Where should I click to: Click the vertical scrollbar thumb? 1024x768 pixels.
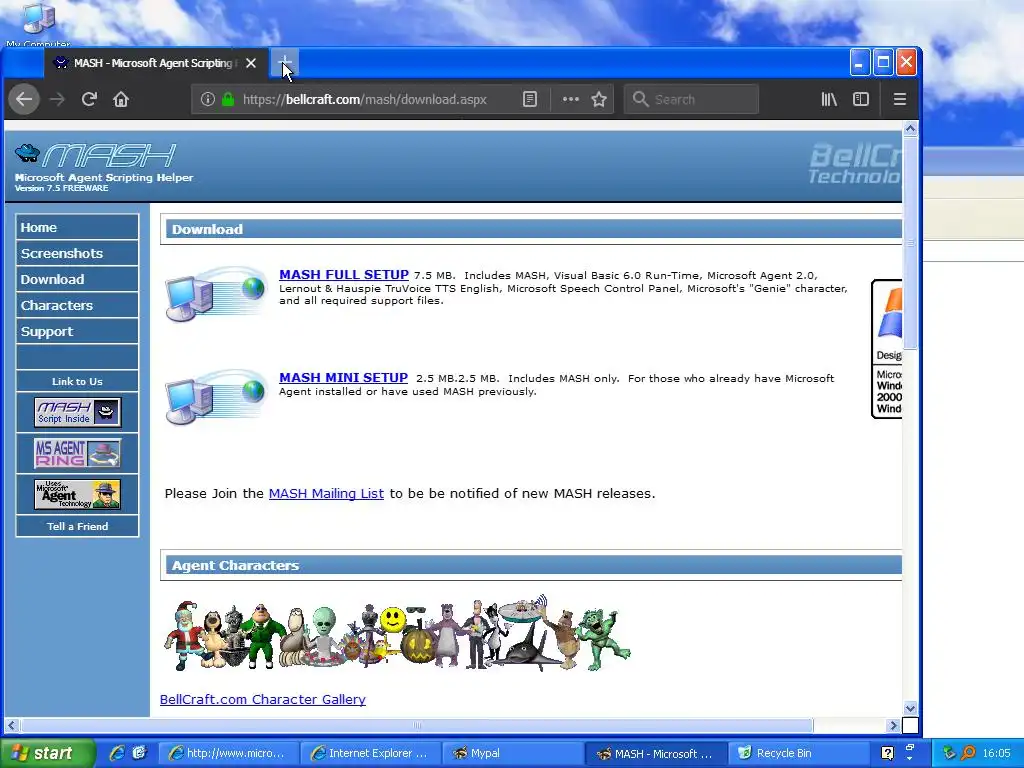pos(910,243)
